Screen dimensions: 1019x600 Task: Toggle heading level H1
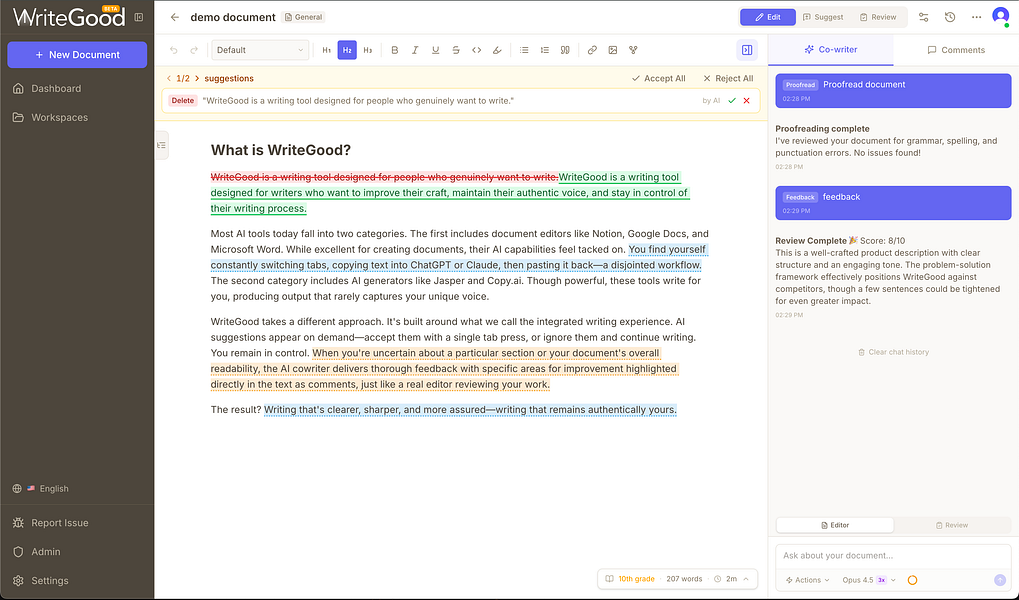coord(326,50)
